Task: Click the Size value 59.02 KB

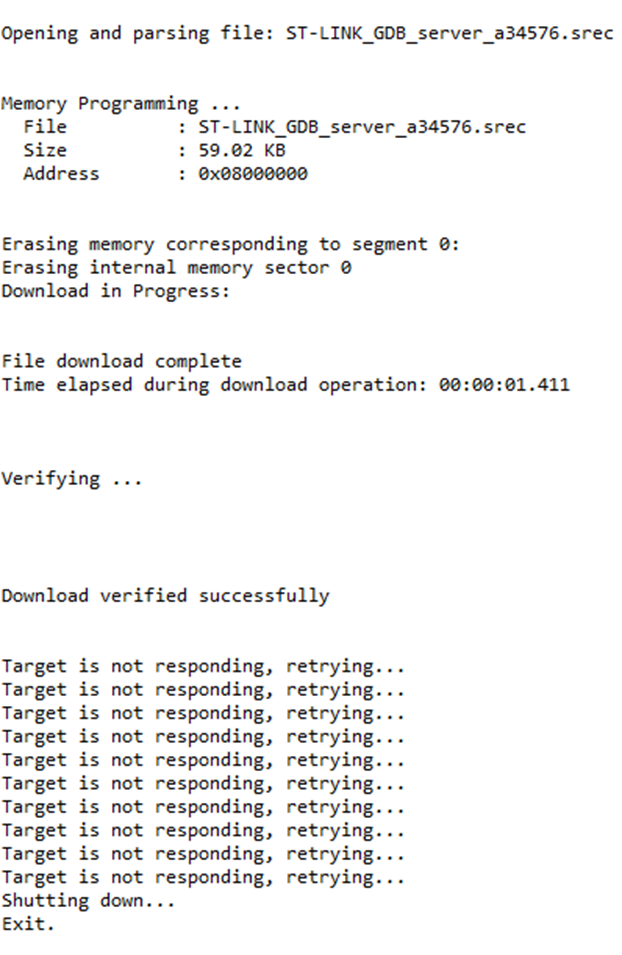Action: point(242,150)
